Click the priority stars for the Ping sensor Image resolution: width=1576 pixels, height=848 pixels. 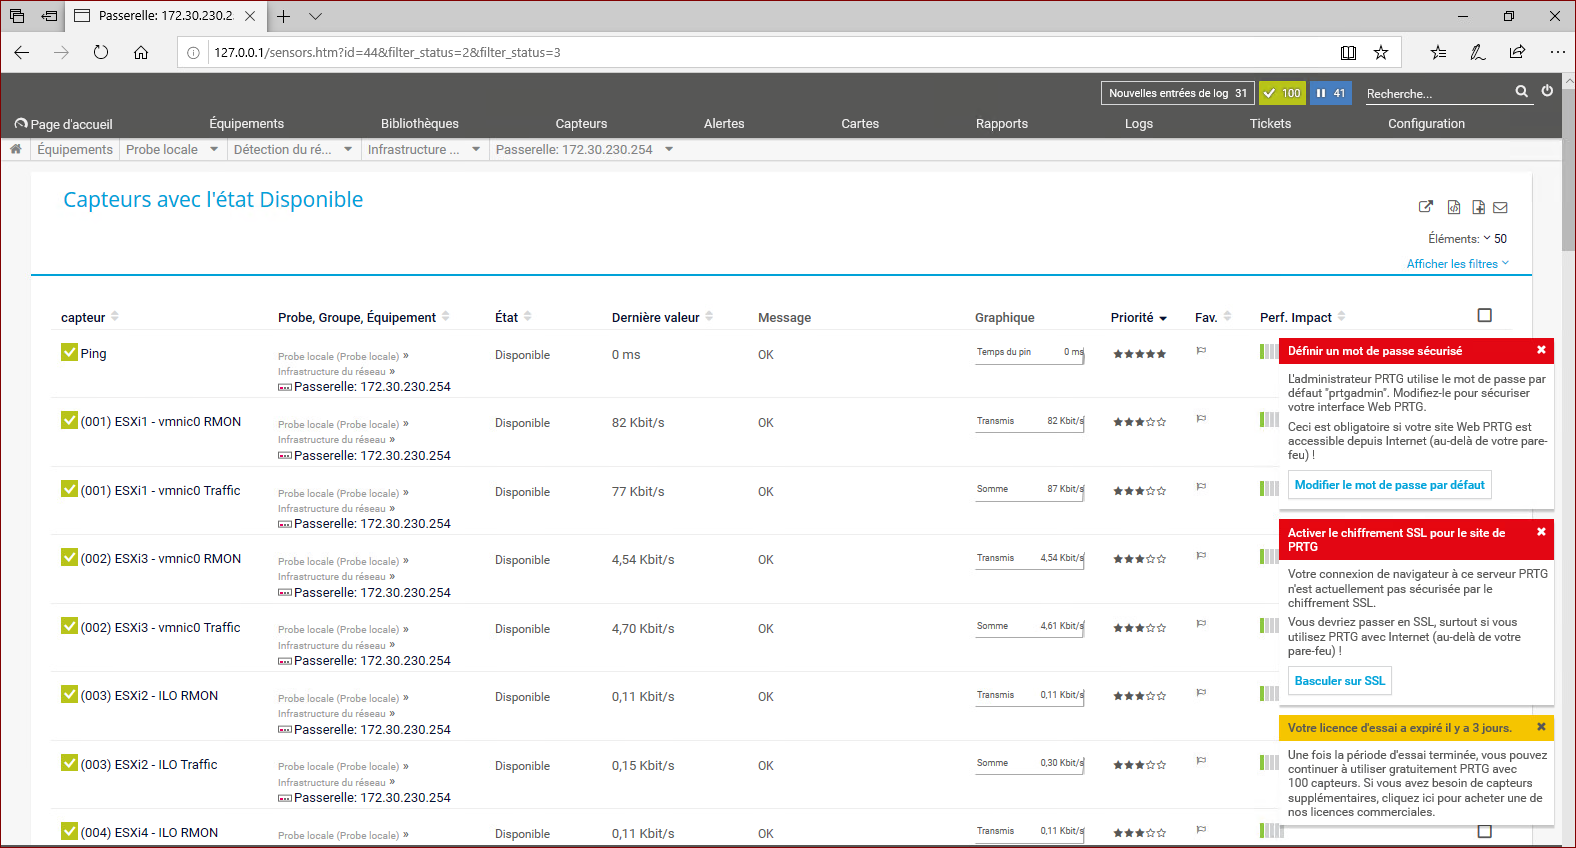point(1140,354)
